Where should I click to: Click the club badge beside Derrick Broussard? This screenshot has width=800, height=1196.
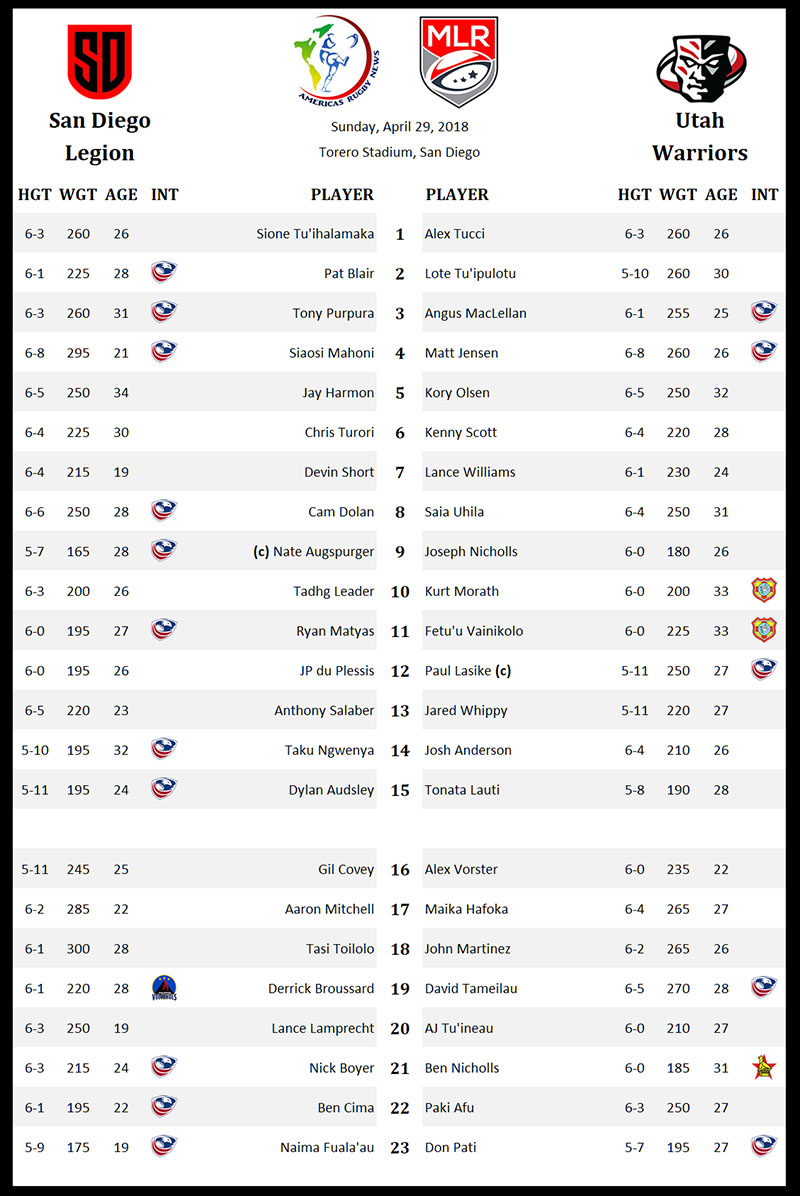(x=164, y=988)
